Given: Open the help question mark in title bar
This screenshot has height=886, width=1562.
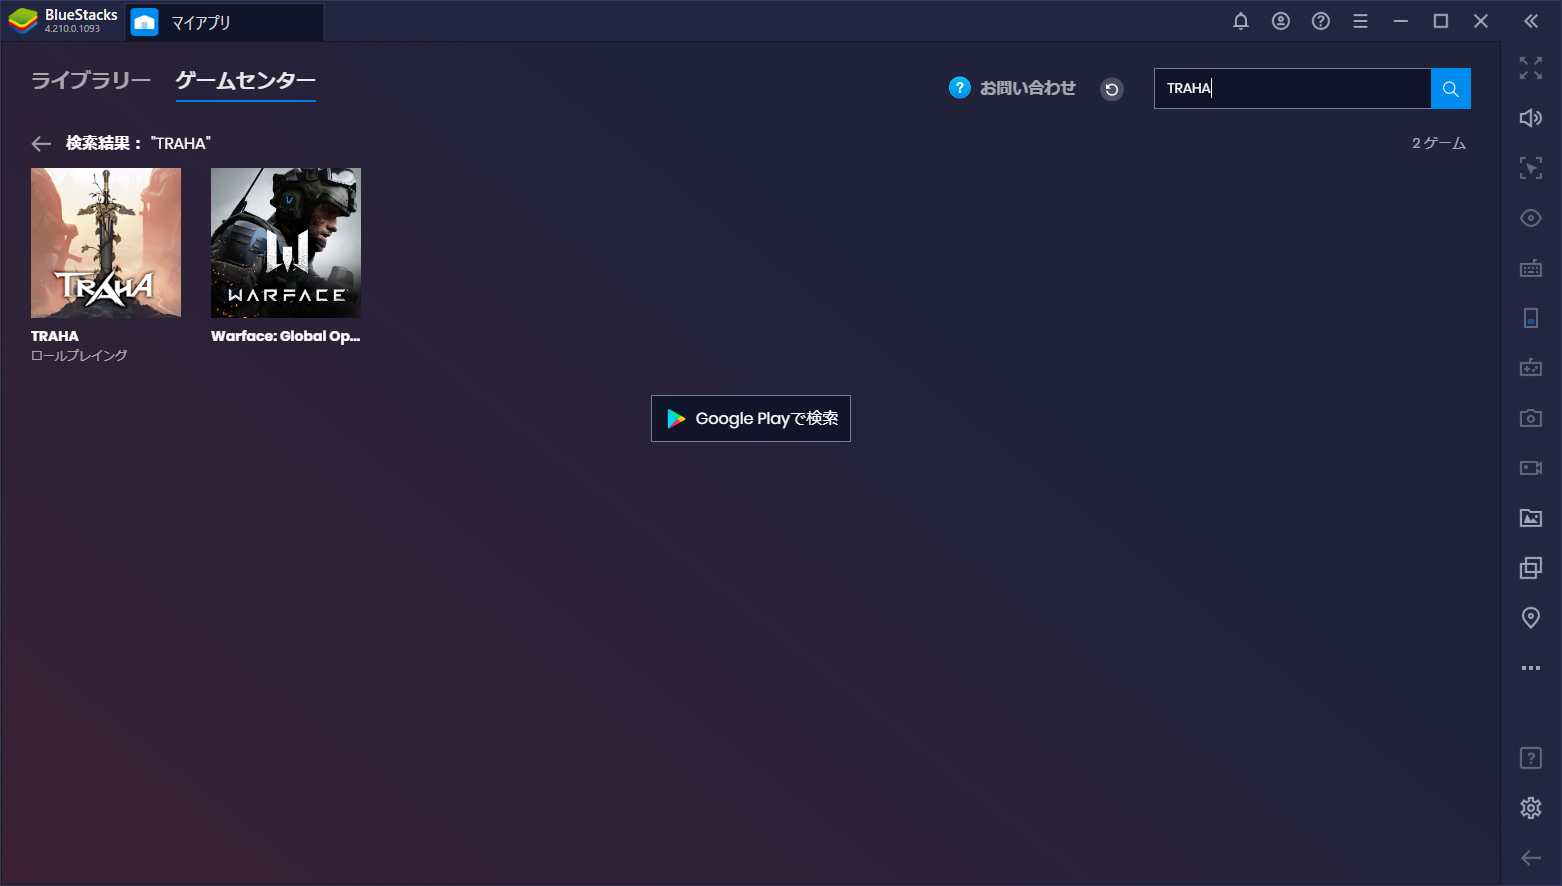Looking at the screenshot, I should coord(1321,21).
